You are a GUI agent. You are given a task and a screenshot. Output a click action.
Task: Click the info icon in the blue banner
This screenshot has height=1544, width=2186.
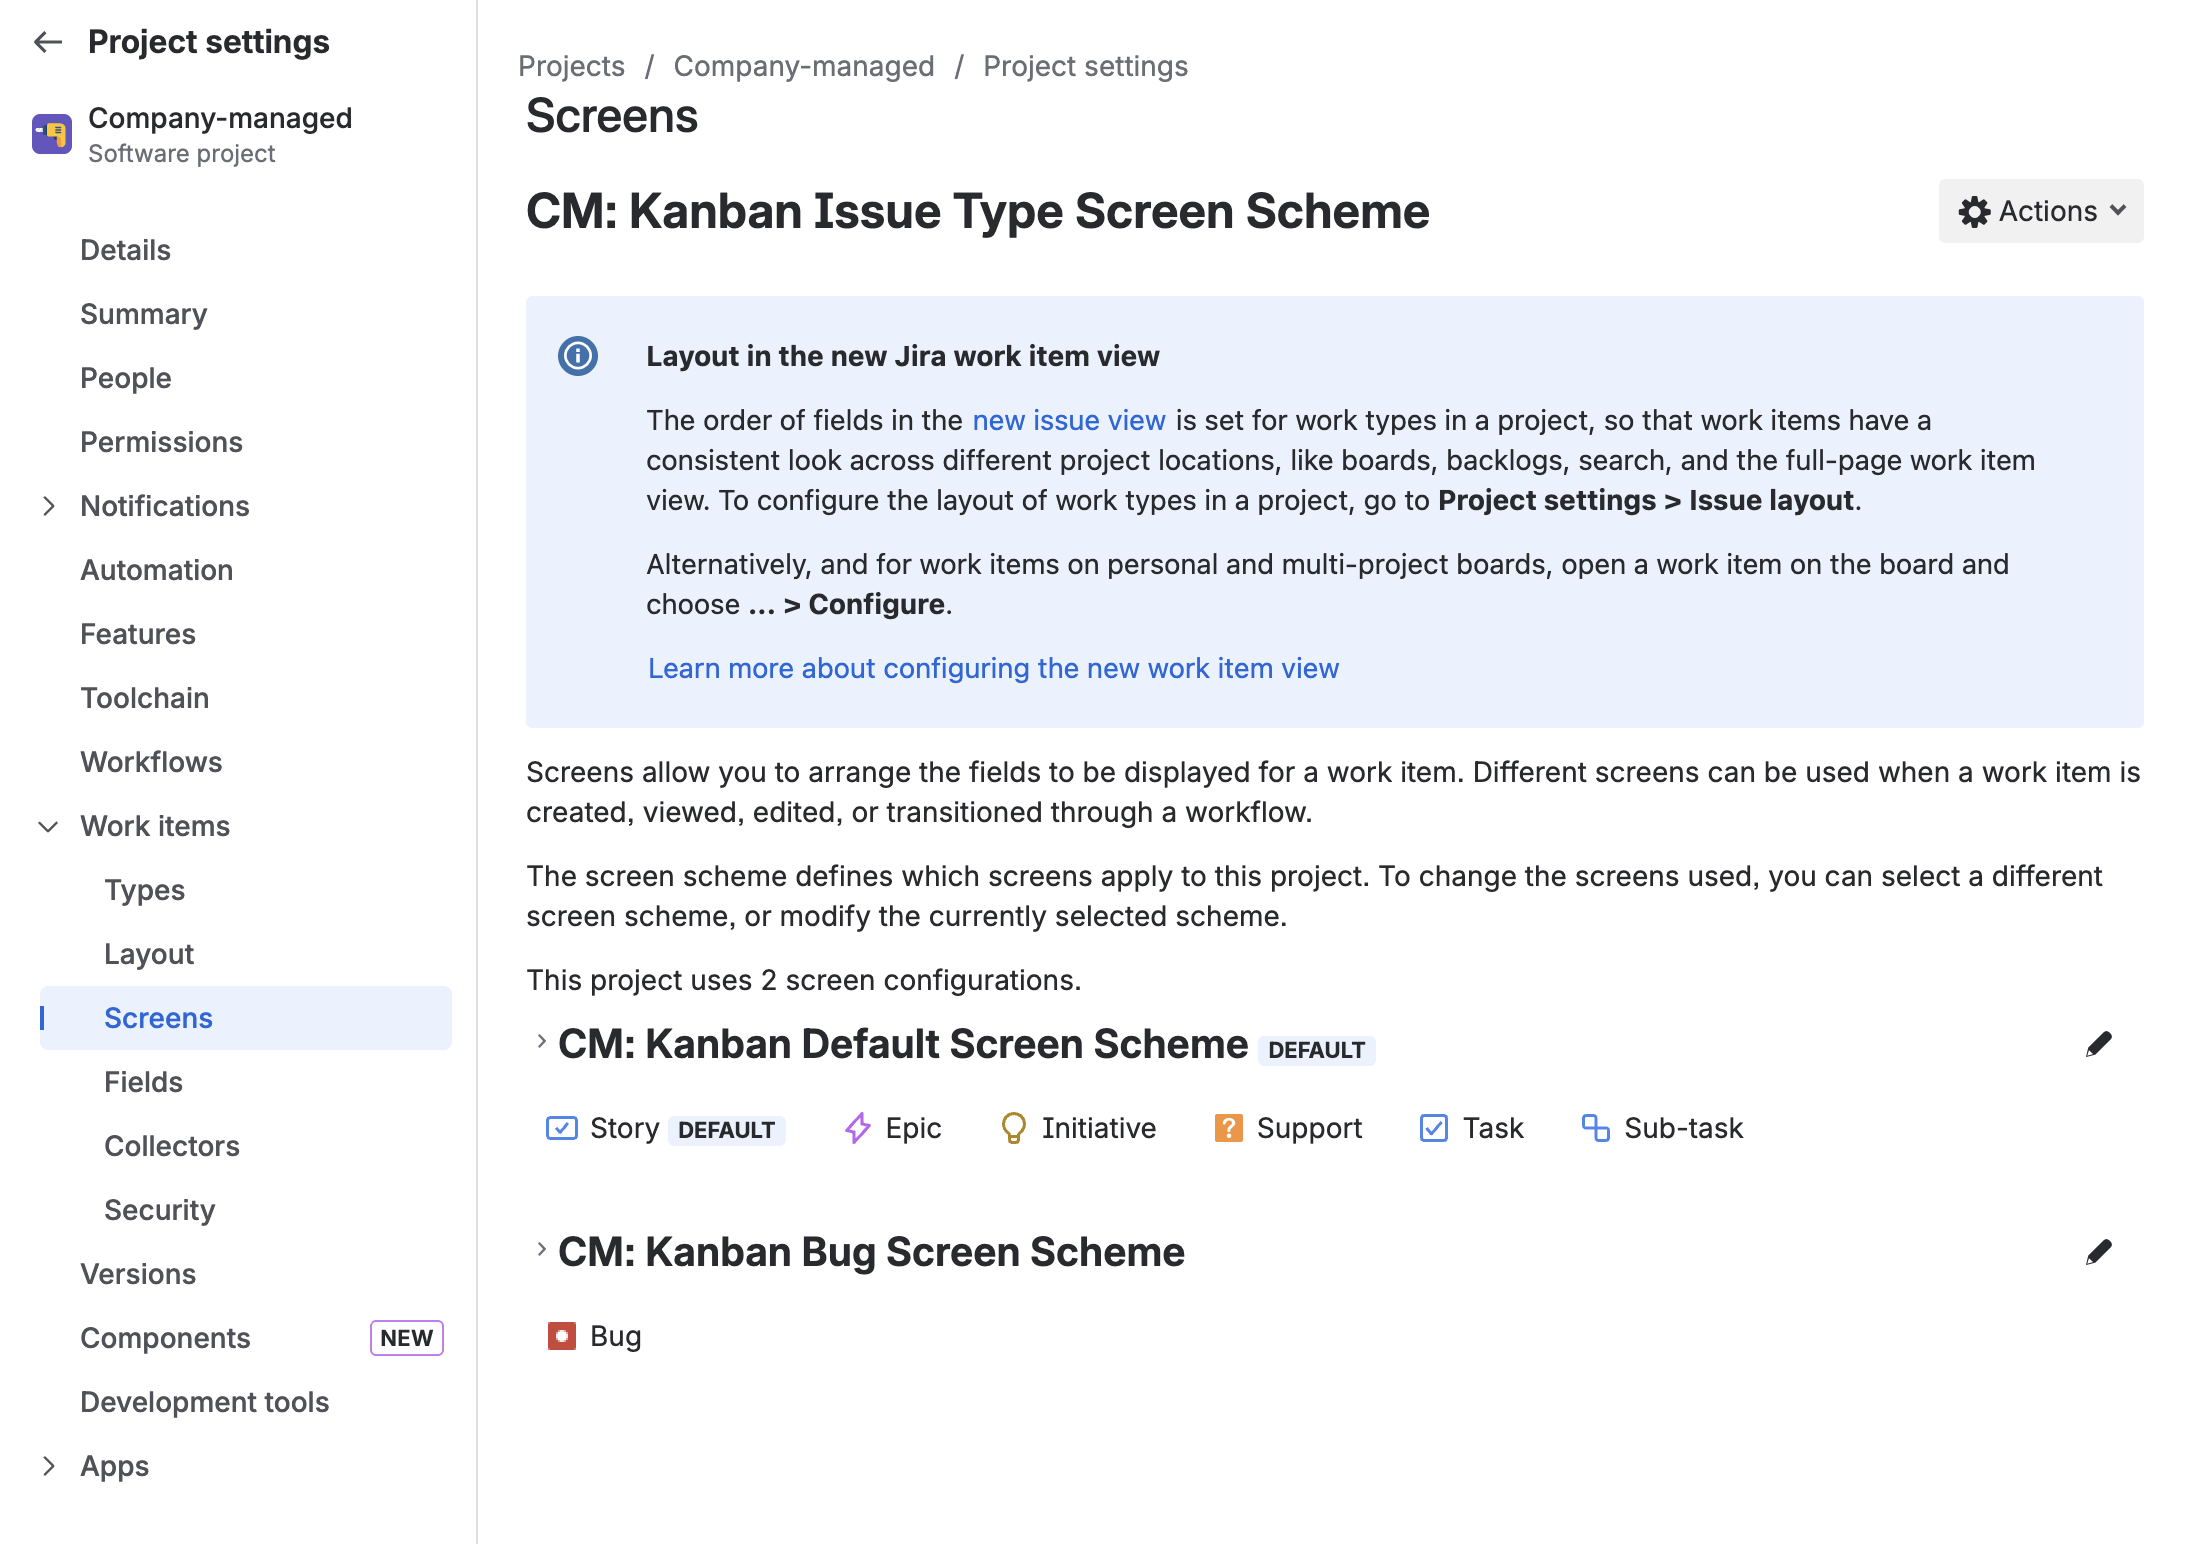coord(577,356)
